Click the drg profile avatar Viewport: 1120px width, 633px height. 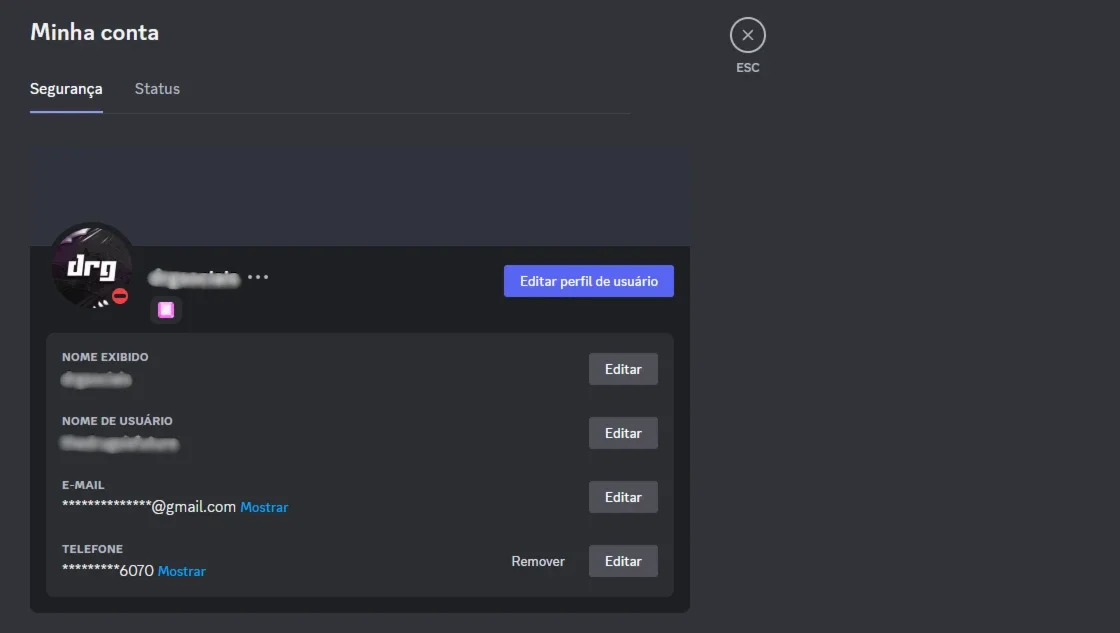click(x=92, y=266)
